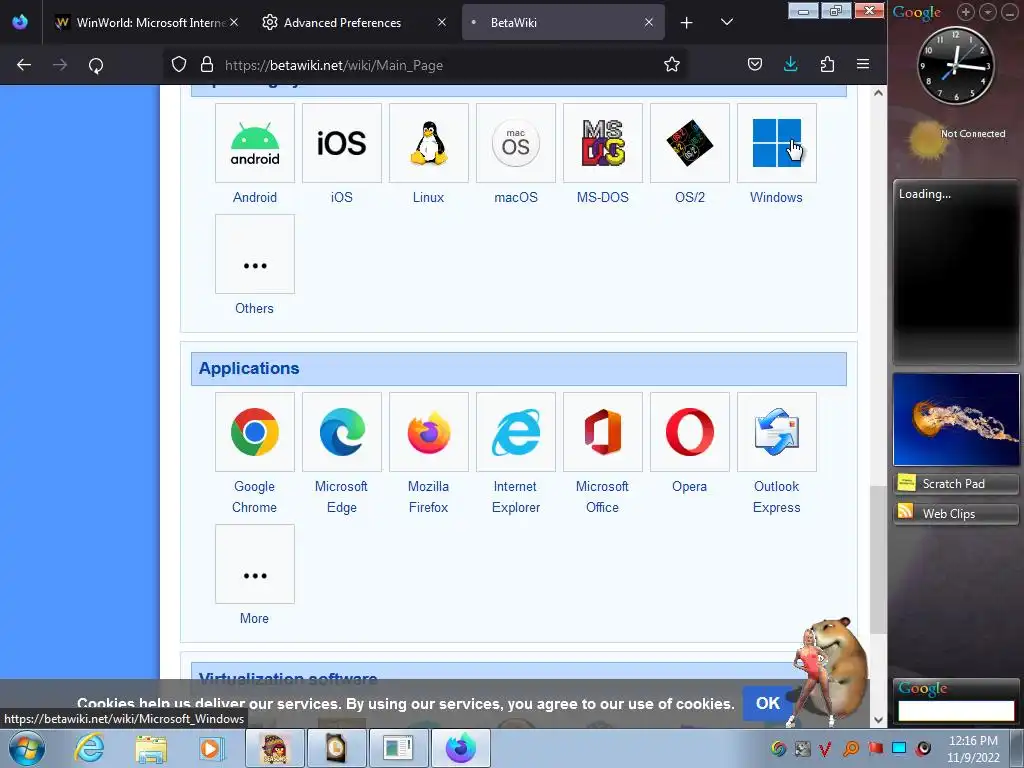Open the Microsoft Office icon

[602, 432]
